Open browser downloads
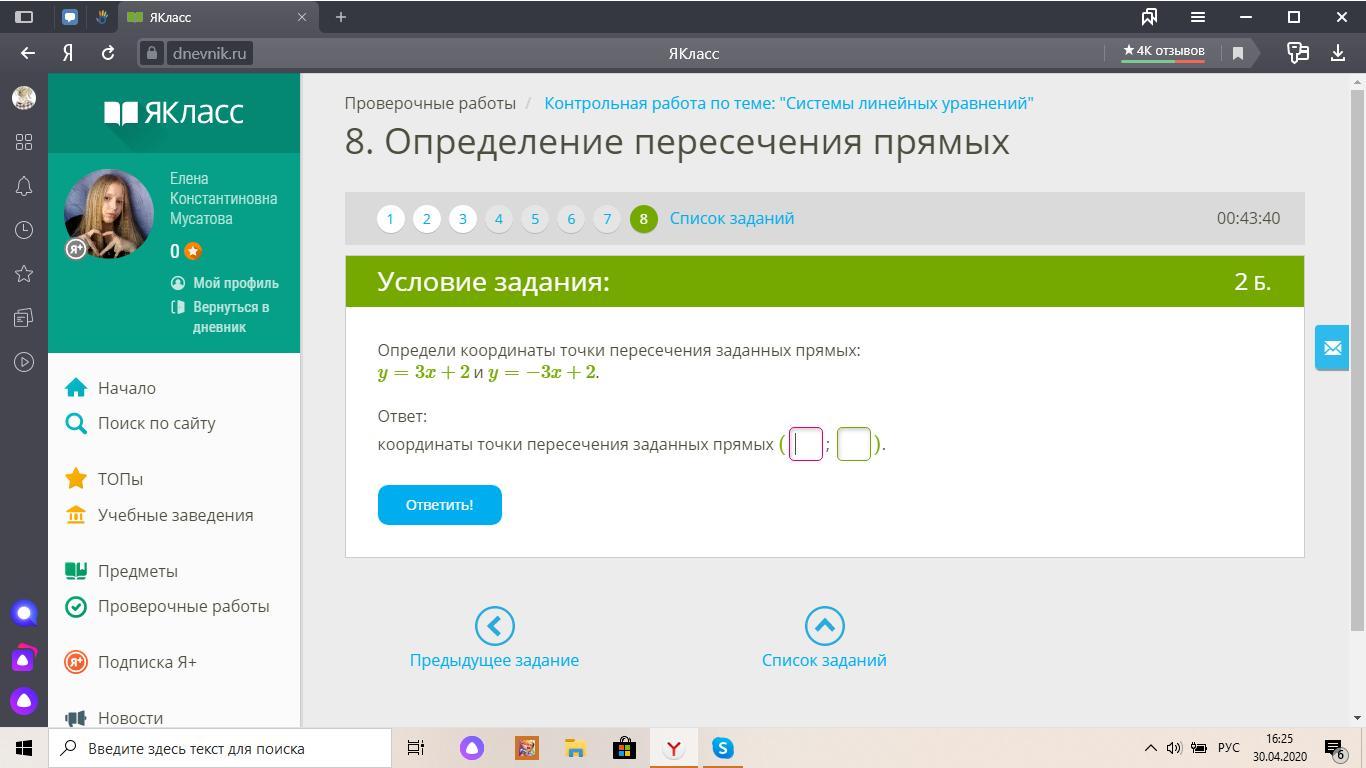The width and height of the screenshot is (1366, 768). click(1338, 53)
